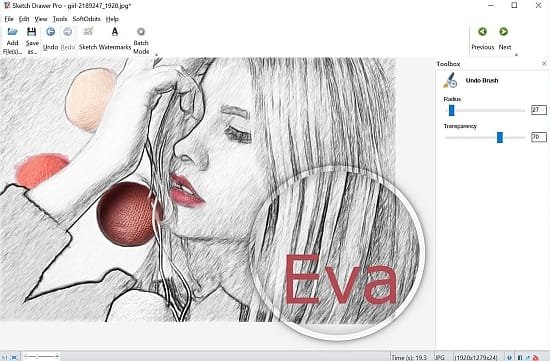The width and height of the screenshot is (550, 361).
Task: Click the Transparency value field showing 70
Action: 538,137
